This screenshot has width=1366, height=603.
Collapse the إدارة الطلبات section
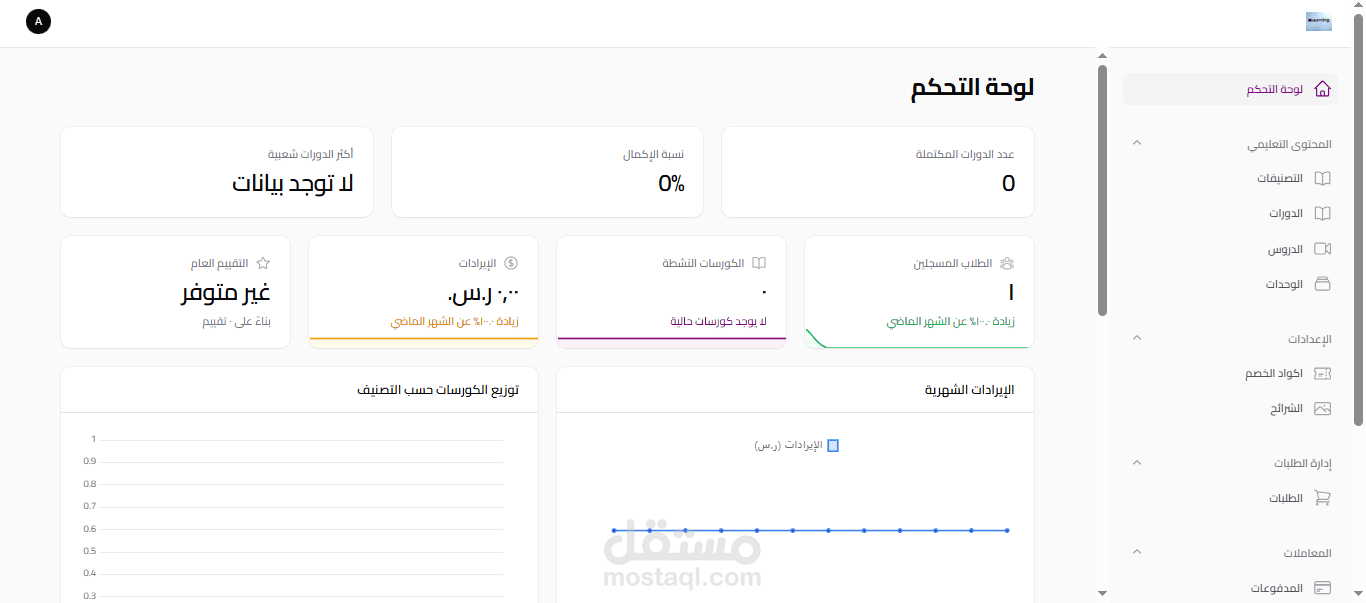(x=1136, y=462)
